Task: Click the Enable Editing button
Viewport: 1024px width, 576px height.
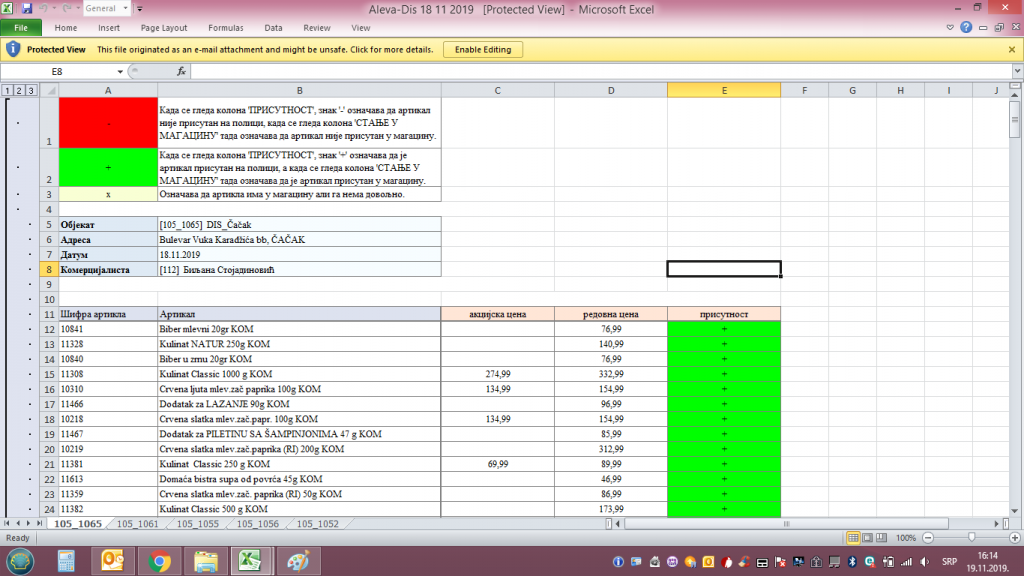Action: coord(482,49)
